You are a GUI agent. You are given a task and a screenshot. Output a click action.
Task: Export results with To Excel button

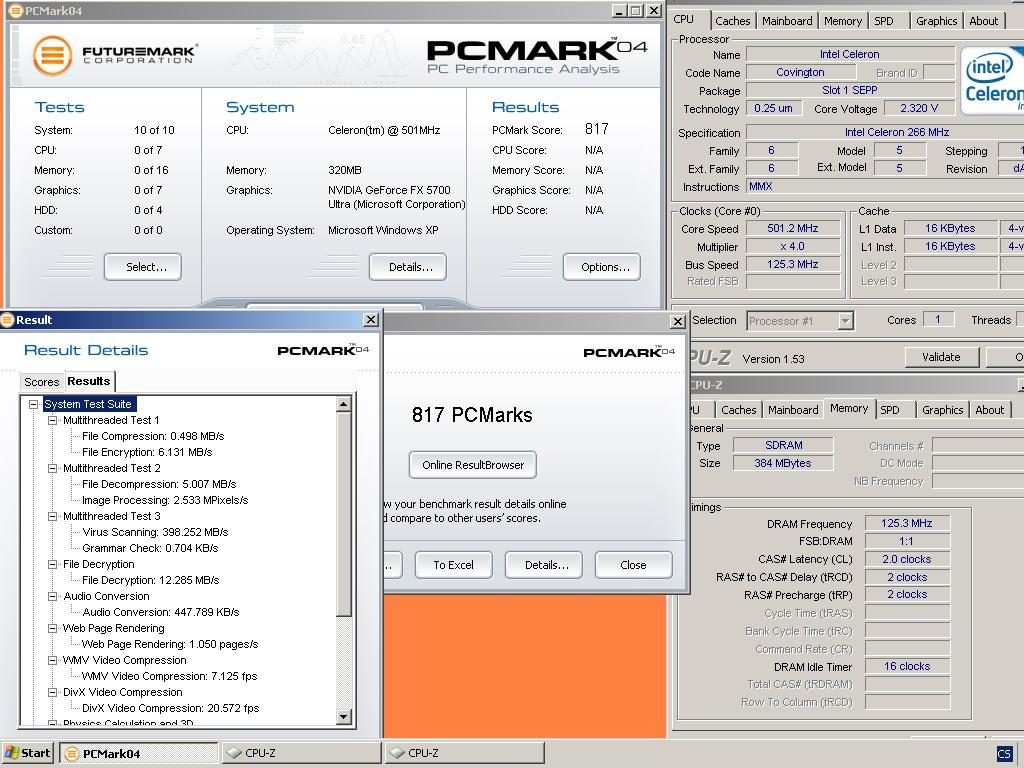[x=453, y=565]
